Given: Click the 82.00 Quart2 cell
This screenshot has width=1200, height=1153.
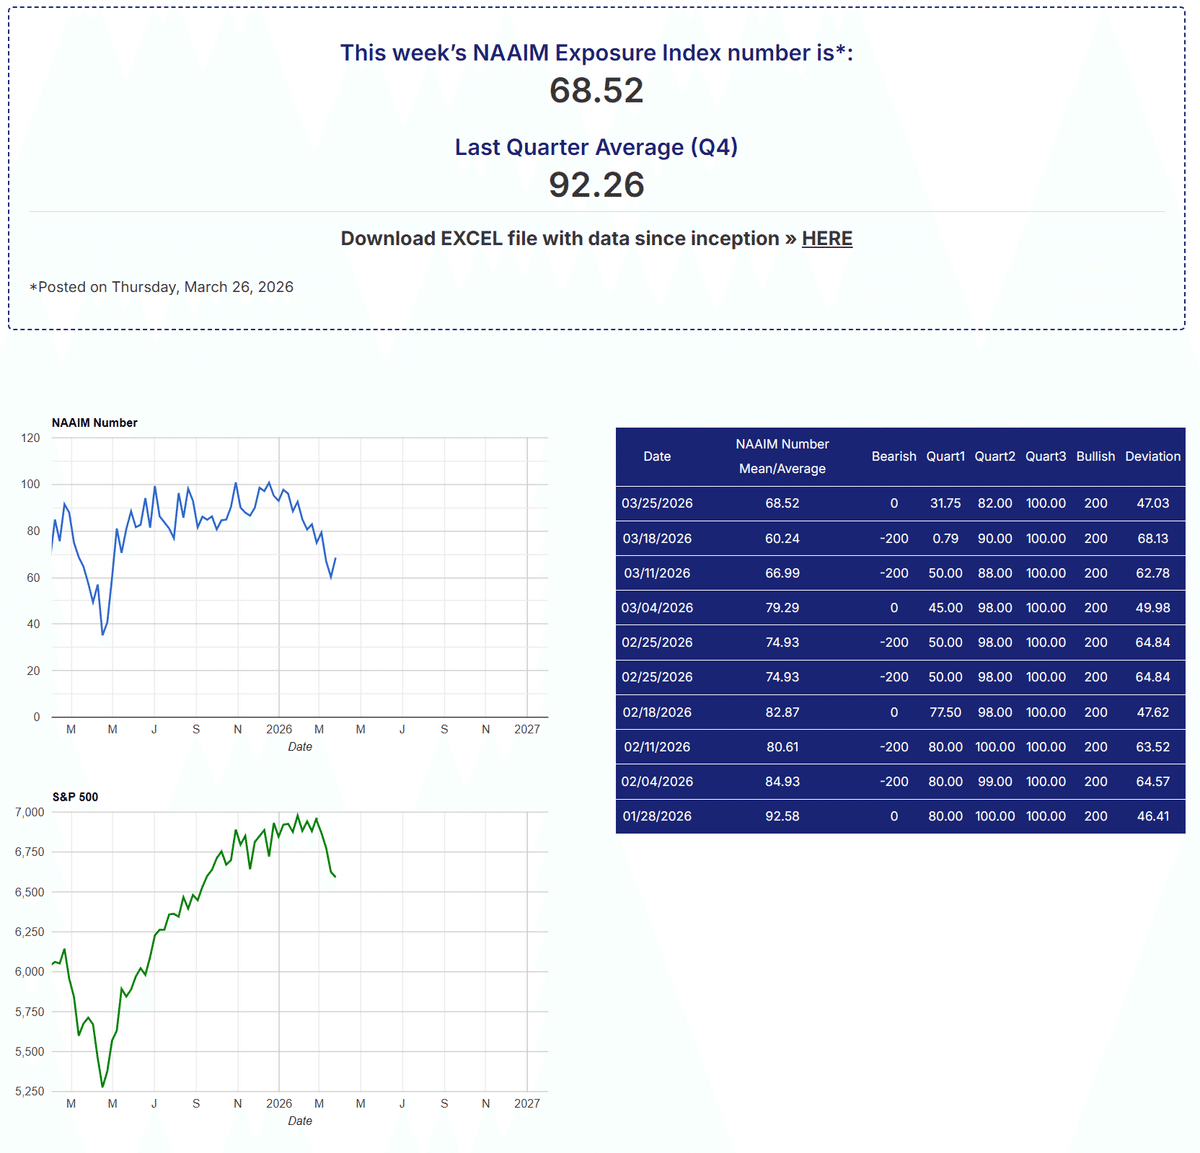Looking at the screenshot, I should click(995, 503).
